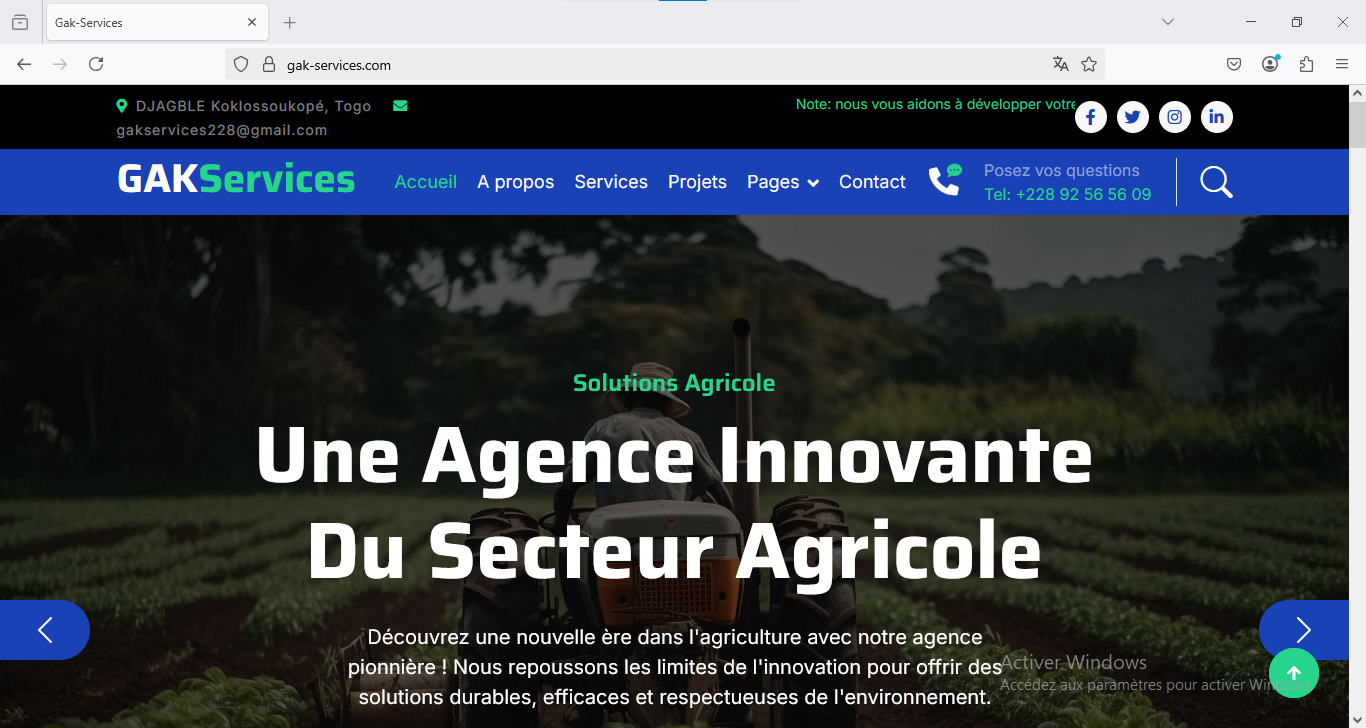Go to the previous slide with the left arrow
This screenshot has height=728, width=1366.
[x=45, y=630]
